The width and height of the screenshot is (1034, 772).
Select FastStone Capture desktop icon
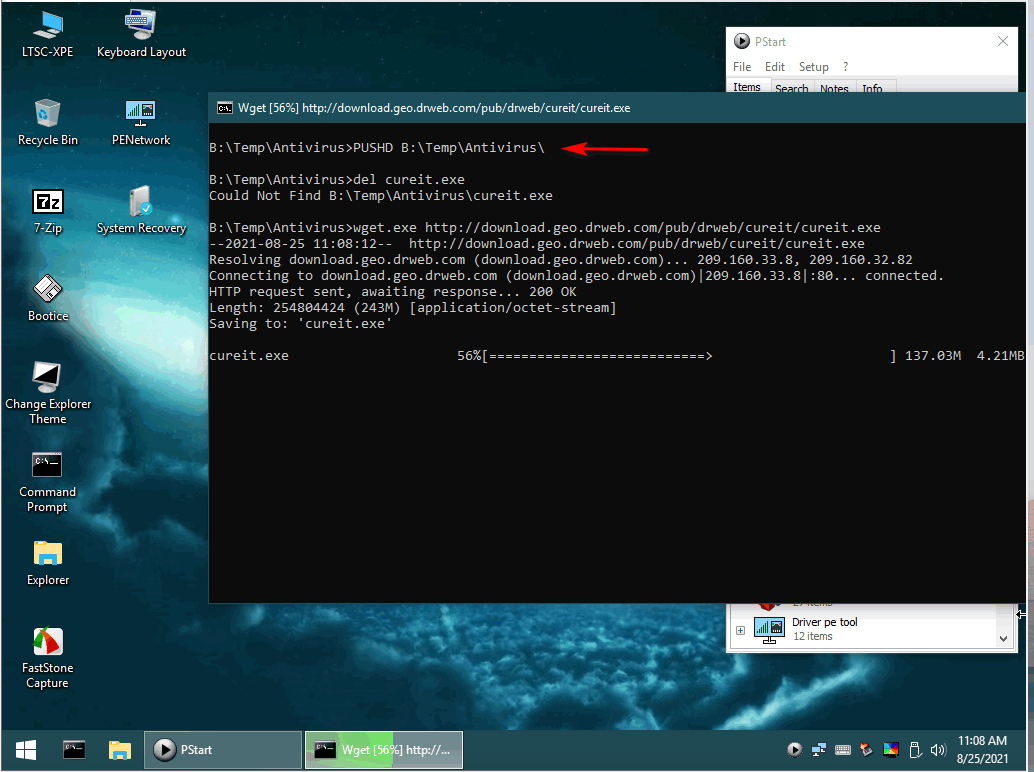click(x=47, y=657)
